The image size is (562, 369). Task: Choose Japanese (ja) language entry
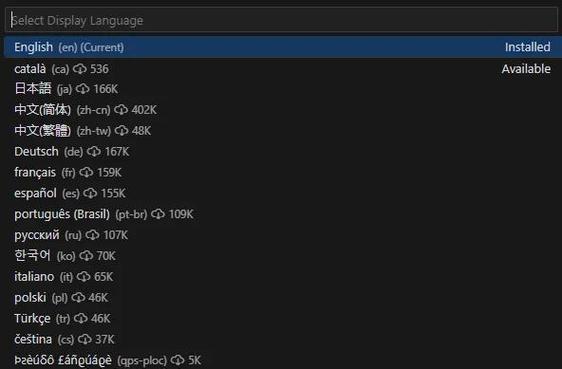click(283, 89)
